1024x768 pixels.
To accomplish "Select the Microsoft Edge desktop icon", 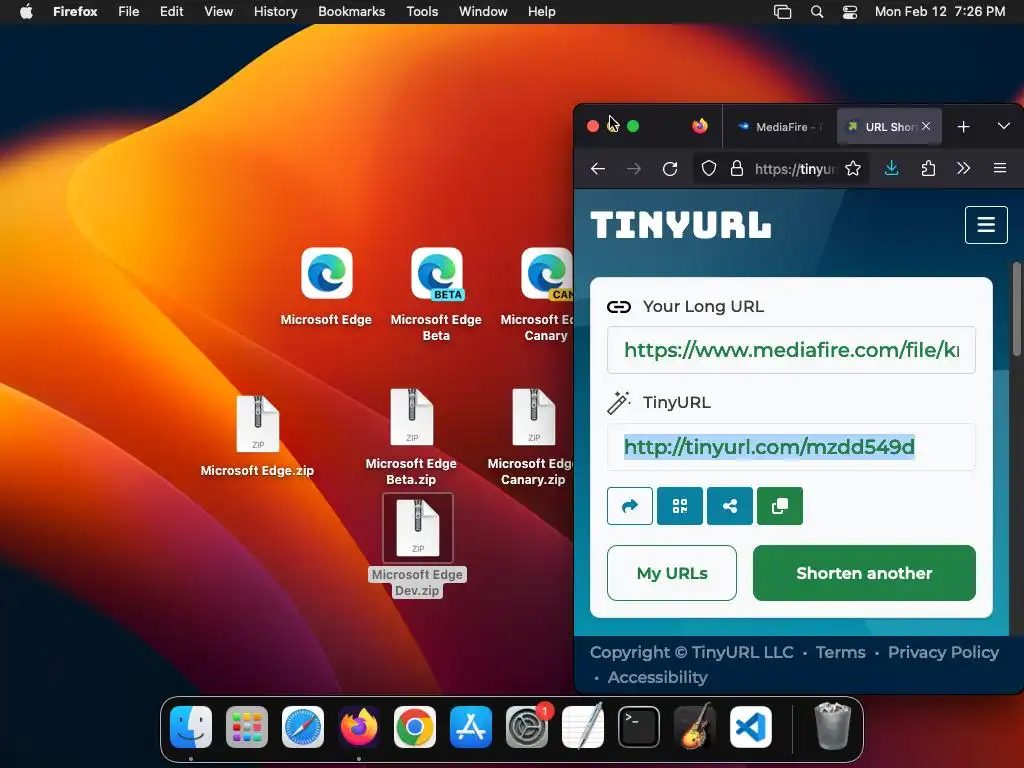I will click(x=327, y=286).
